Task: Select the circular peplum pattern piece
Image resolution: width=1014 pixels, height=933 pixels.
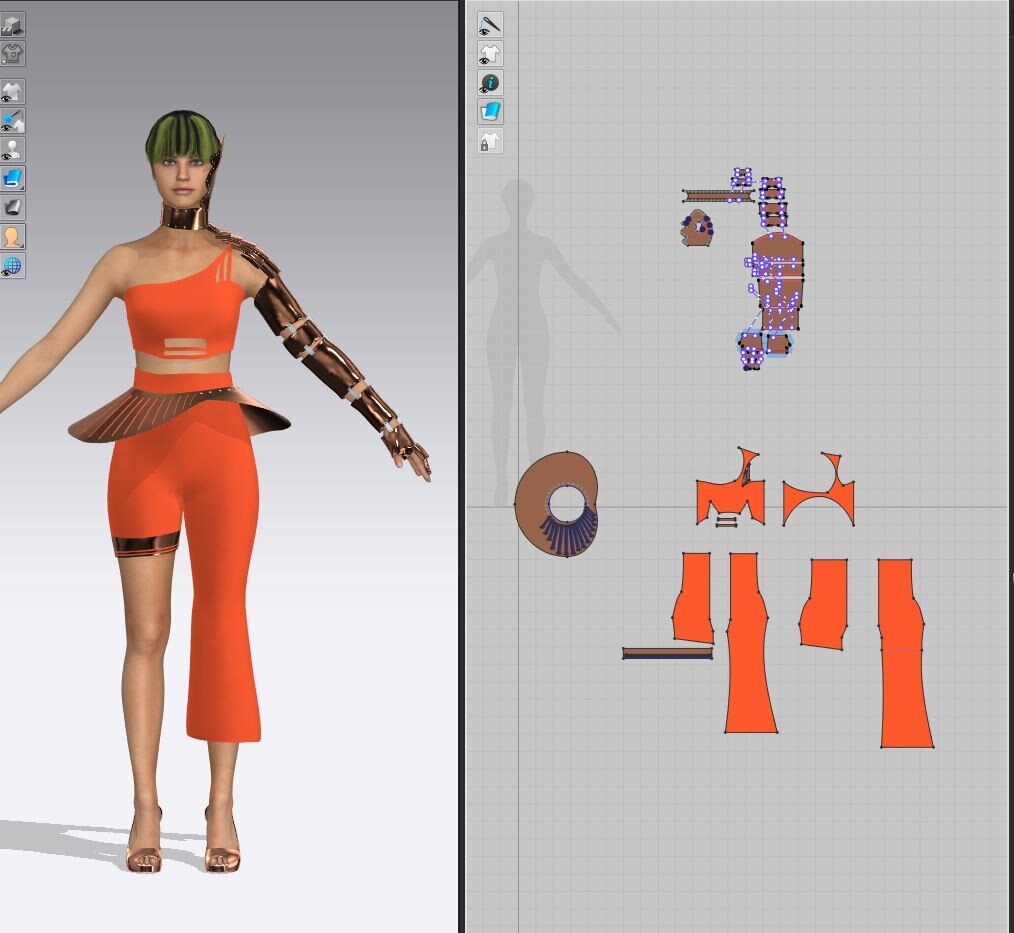Action: (558, 503)
